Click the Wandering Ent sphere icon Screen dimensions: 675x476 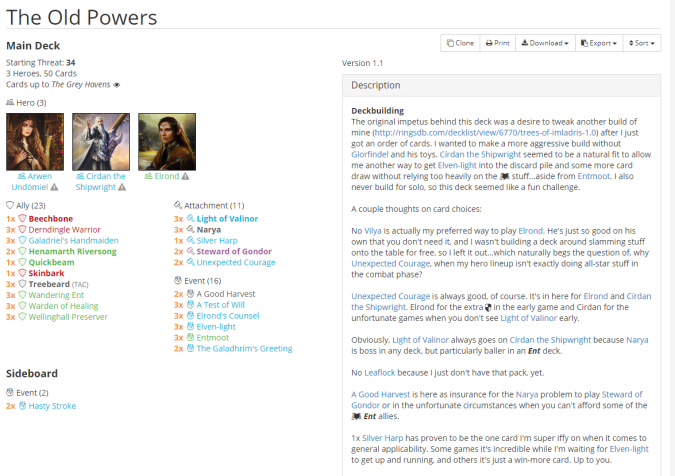tap(22, 295)
